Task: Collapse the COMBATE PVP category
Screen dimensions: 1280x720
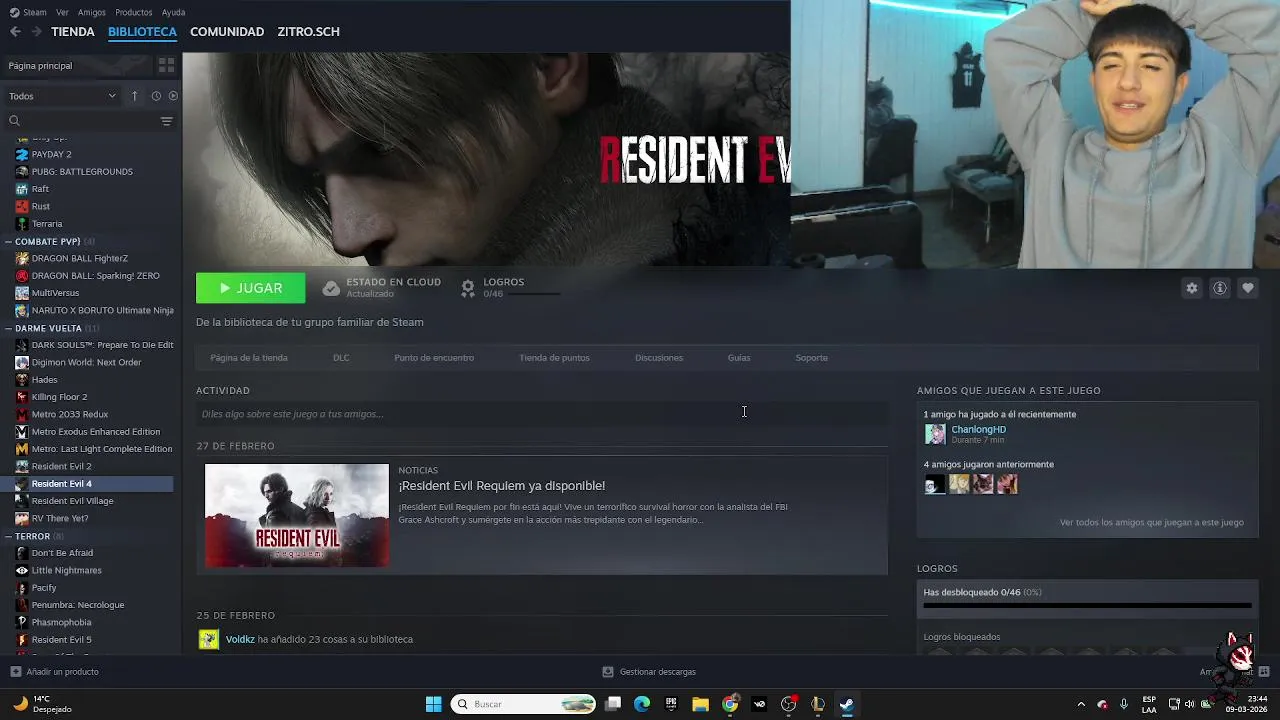Action: coord(8,241)
